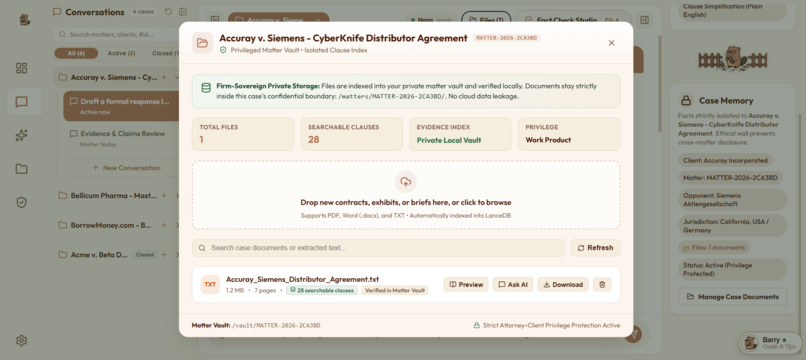
Task: Click the search case documents field
Action: point(378,248)
